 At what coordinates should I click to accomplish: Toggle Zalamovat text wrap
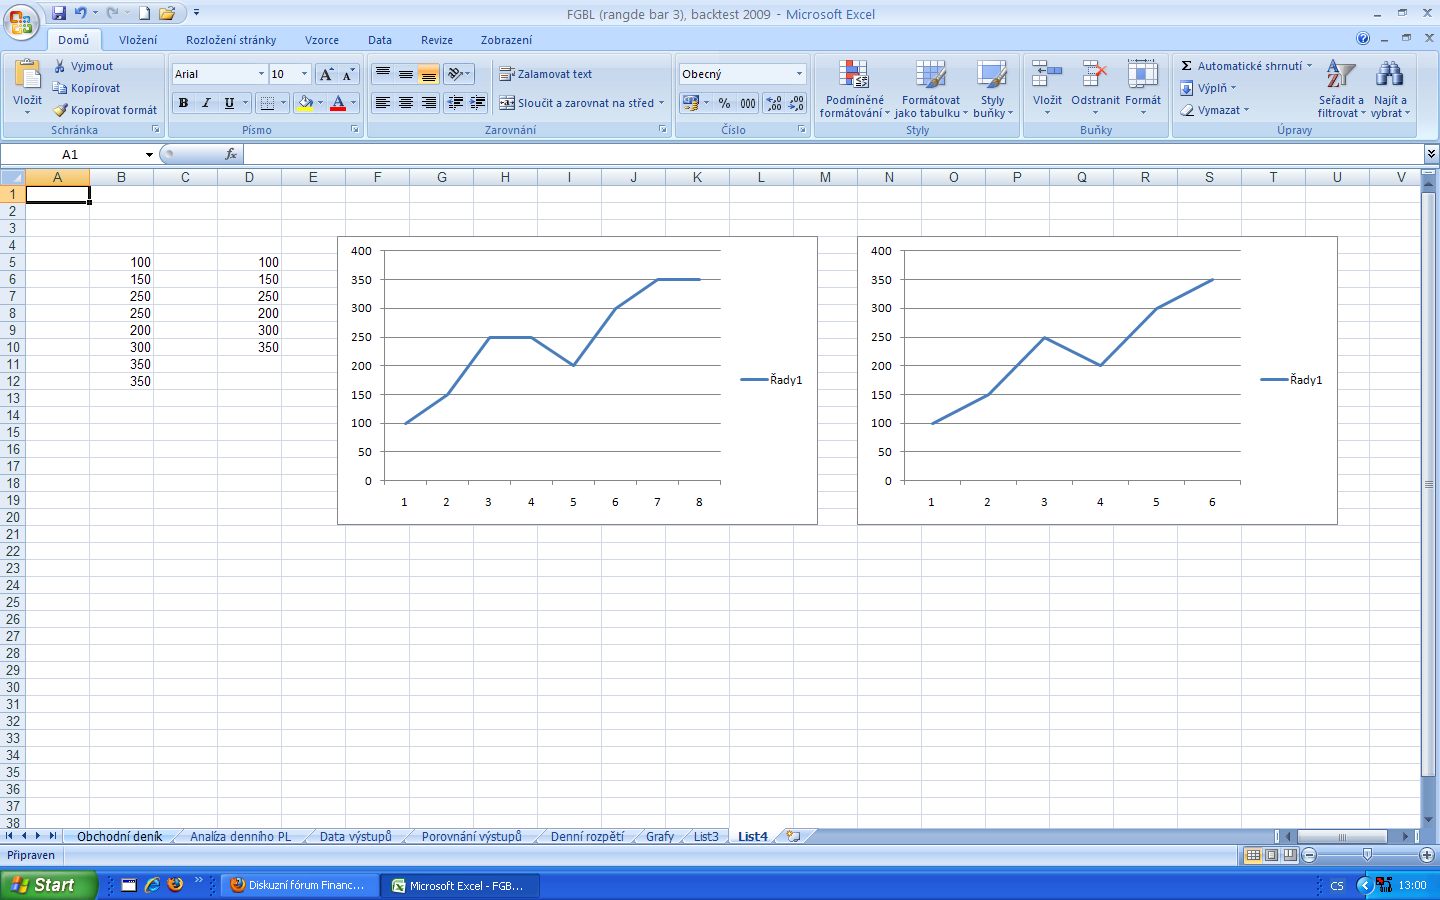pyautogui.click(x=545, y=74)
